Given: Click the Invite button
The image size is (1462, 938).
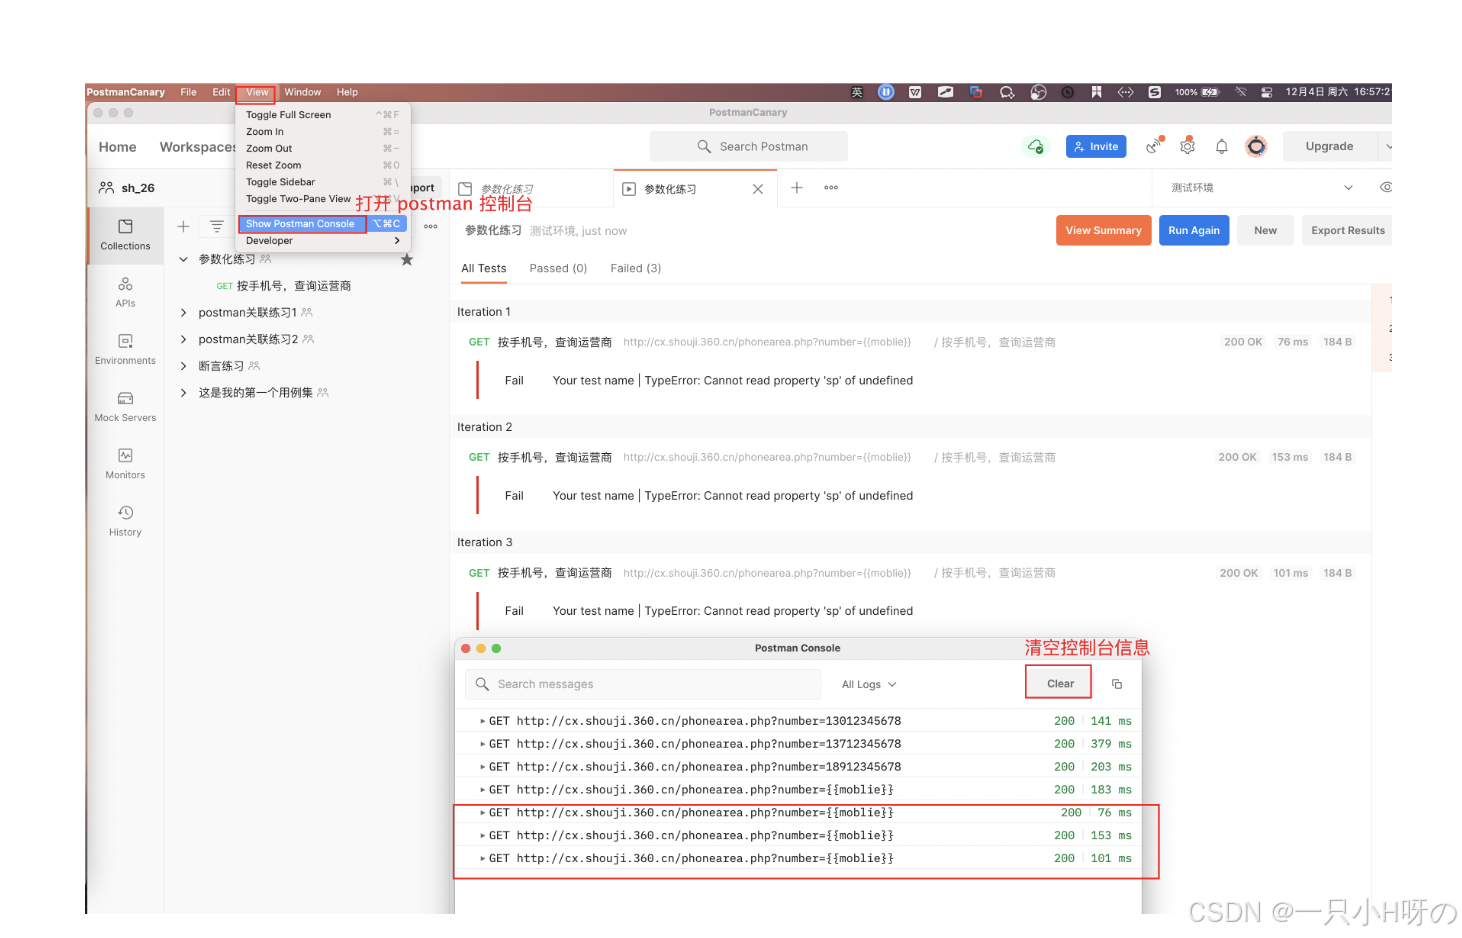Looking at the screenshot, I should (1096, 146).
